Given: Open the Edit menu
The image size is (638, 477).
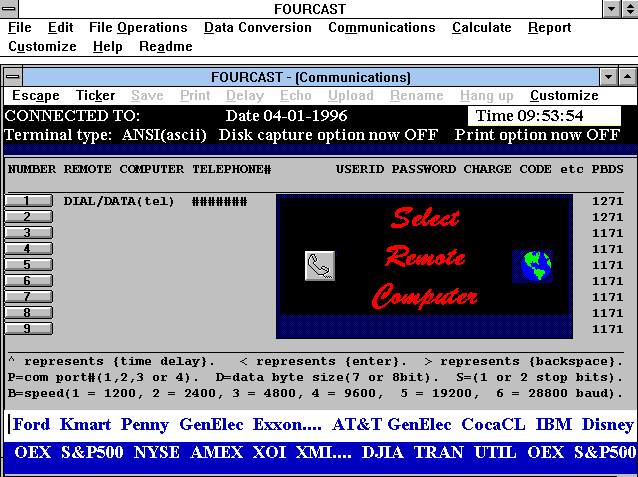Looking at the screenshot, I should (60, 27).
